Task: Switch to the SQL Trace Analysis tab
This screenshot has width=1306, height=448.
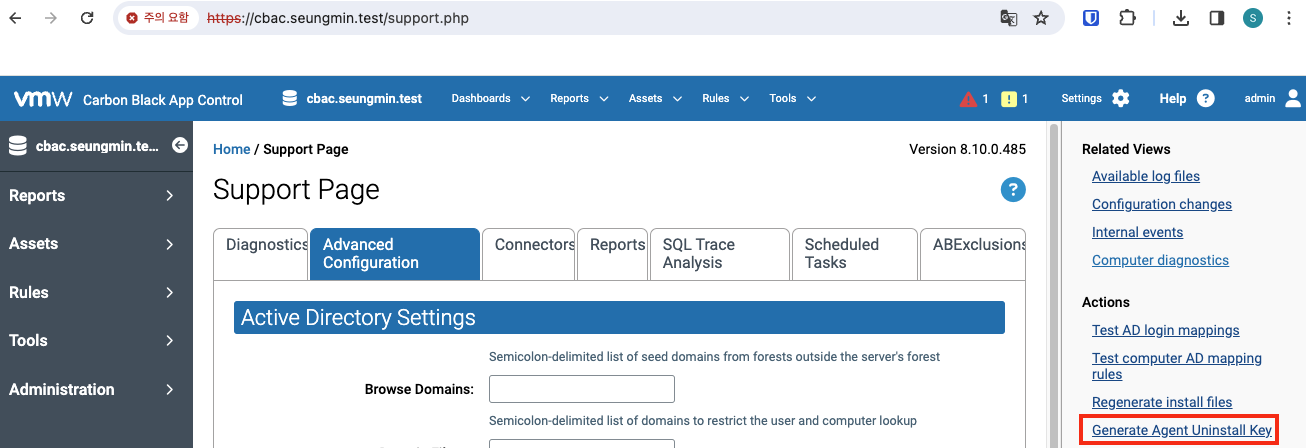Action: point(719,254)
